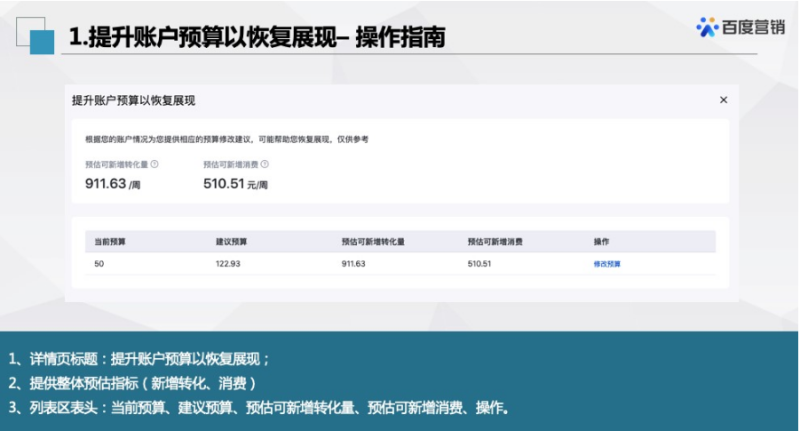This screenshot has width=800, height=431.
Task: Click note line 2 about 提供整体预估指标
Action: [132, 383]
